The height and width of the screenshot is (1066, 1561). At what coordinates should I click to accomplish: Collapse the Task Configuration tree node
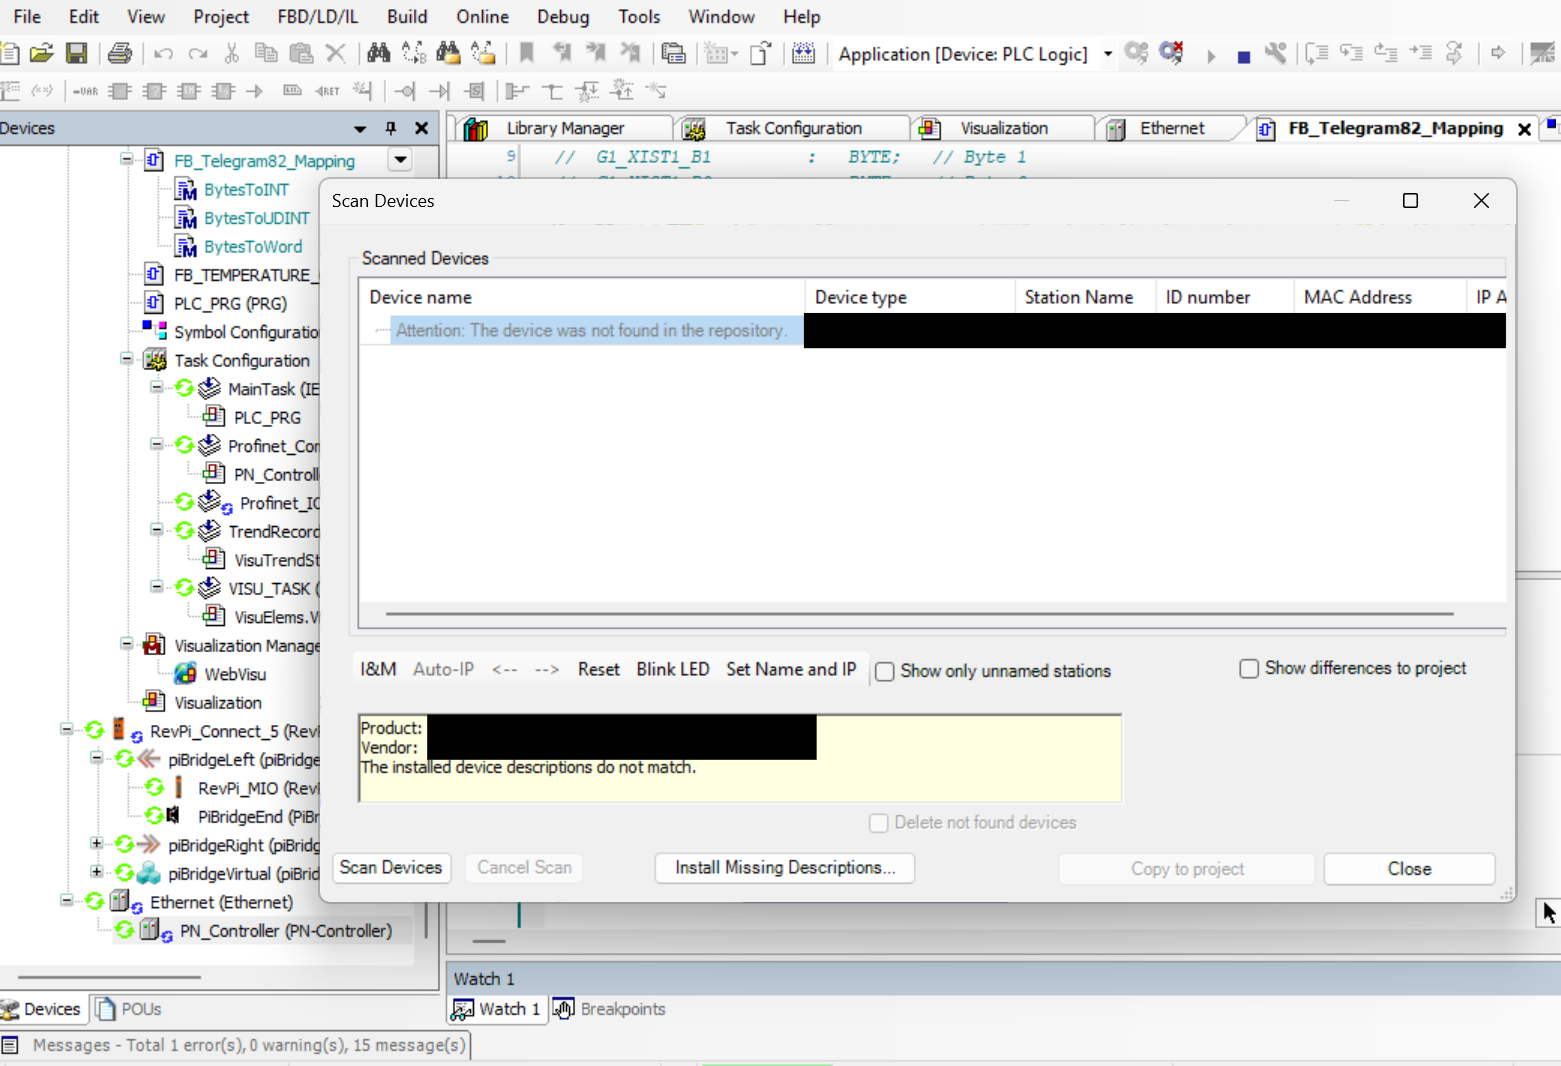click(127, 359)
